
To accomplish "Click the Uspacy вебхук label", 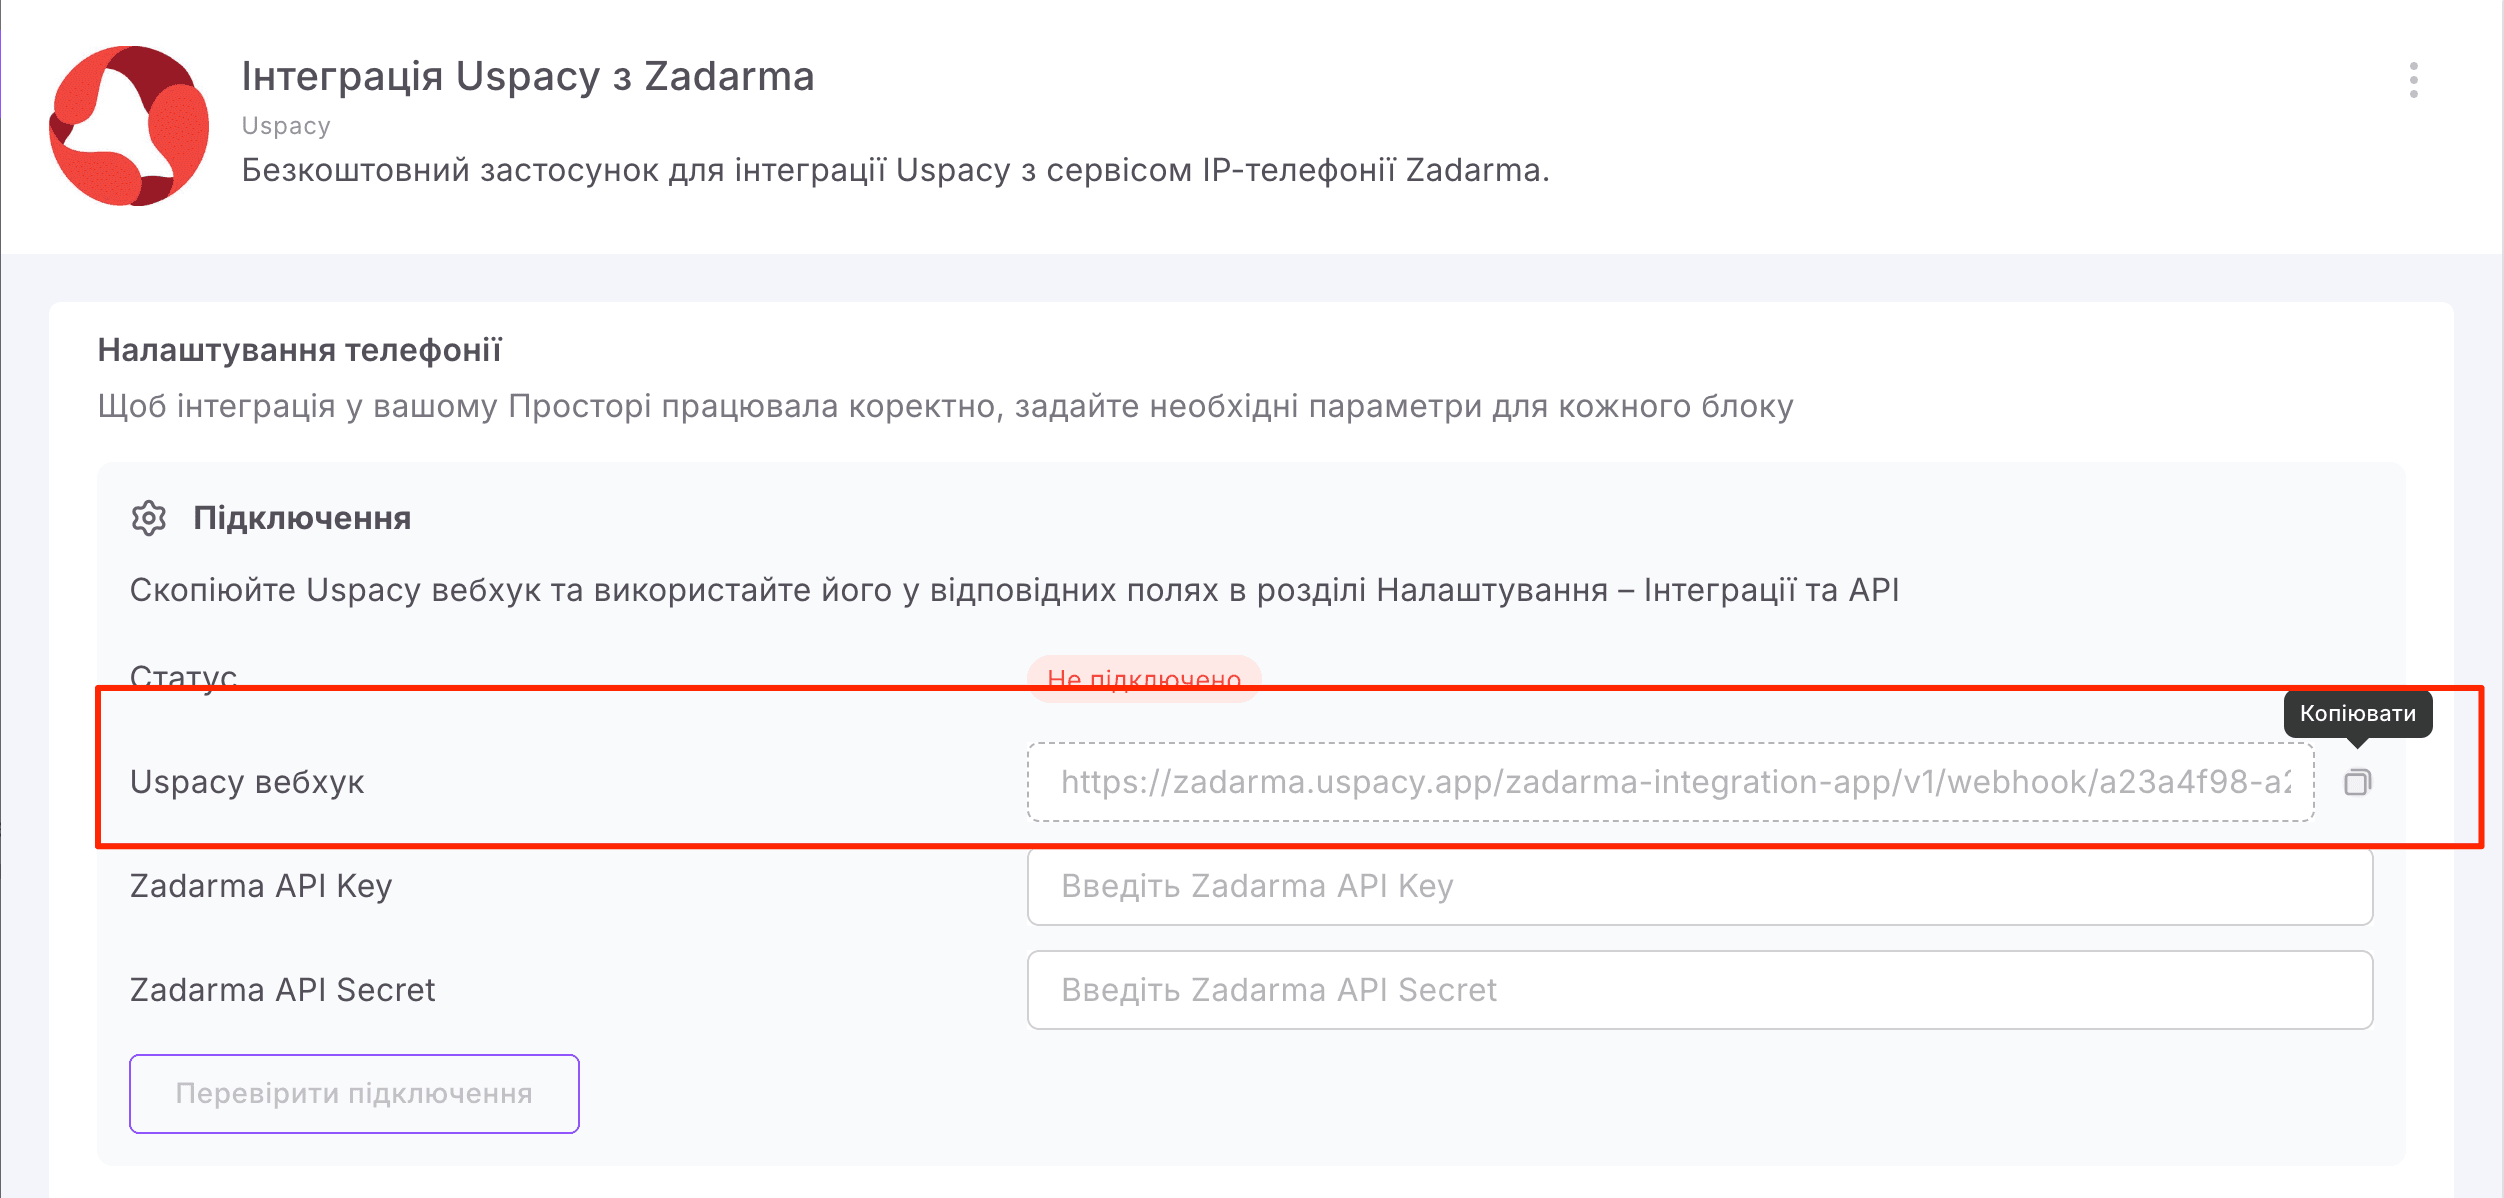I will pyautogui.click(x=248, y=782).
